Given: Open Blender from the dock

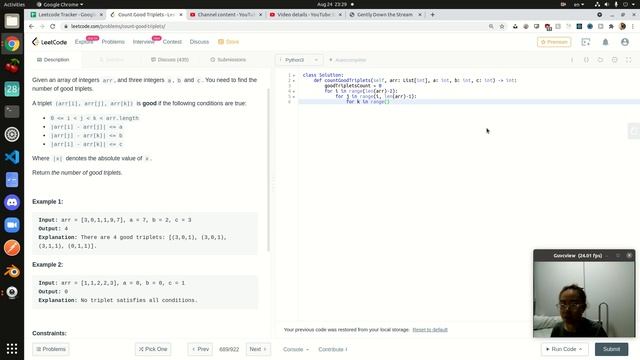Looking at the screenshot, I should [12, 271].
